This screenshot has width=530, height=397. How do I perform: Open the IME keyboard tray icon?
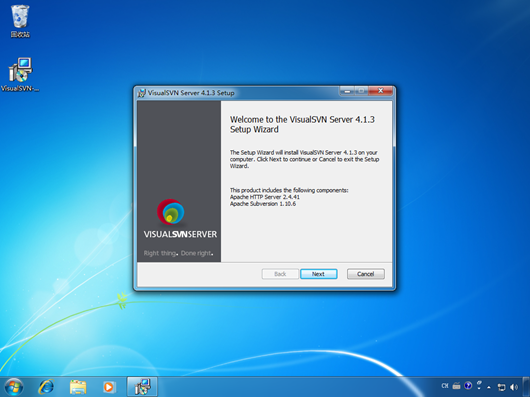click(456, 386)
